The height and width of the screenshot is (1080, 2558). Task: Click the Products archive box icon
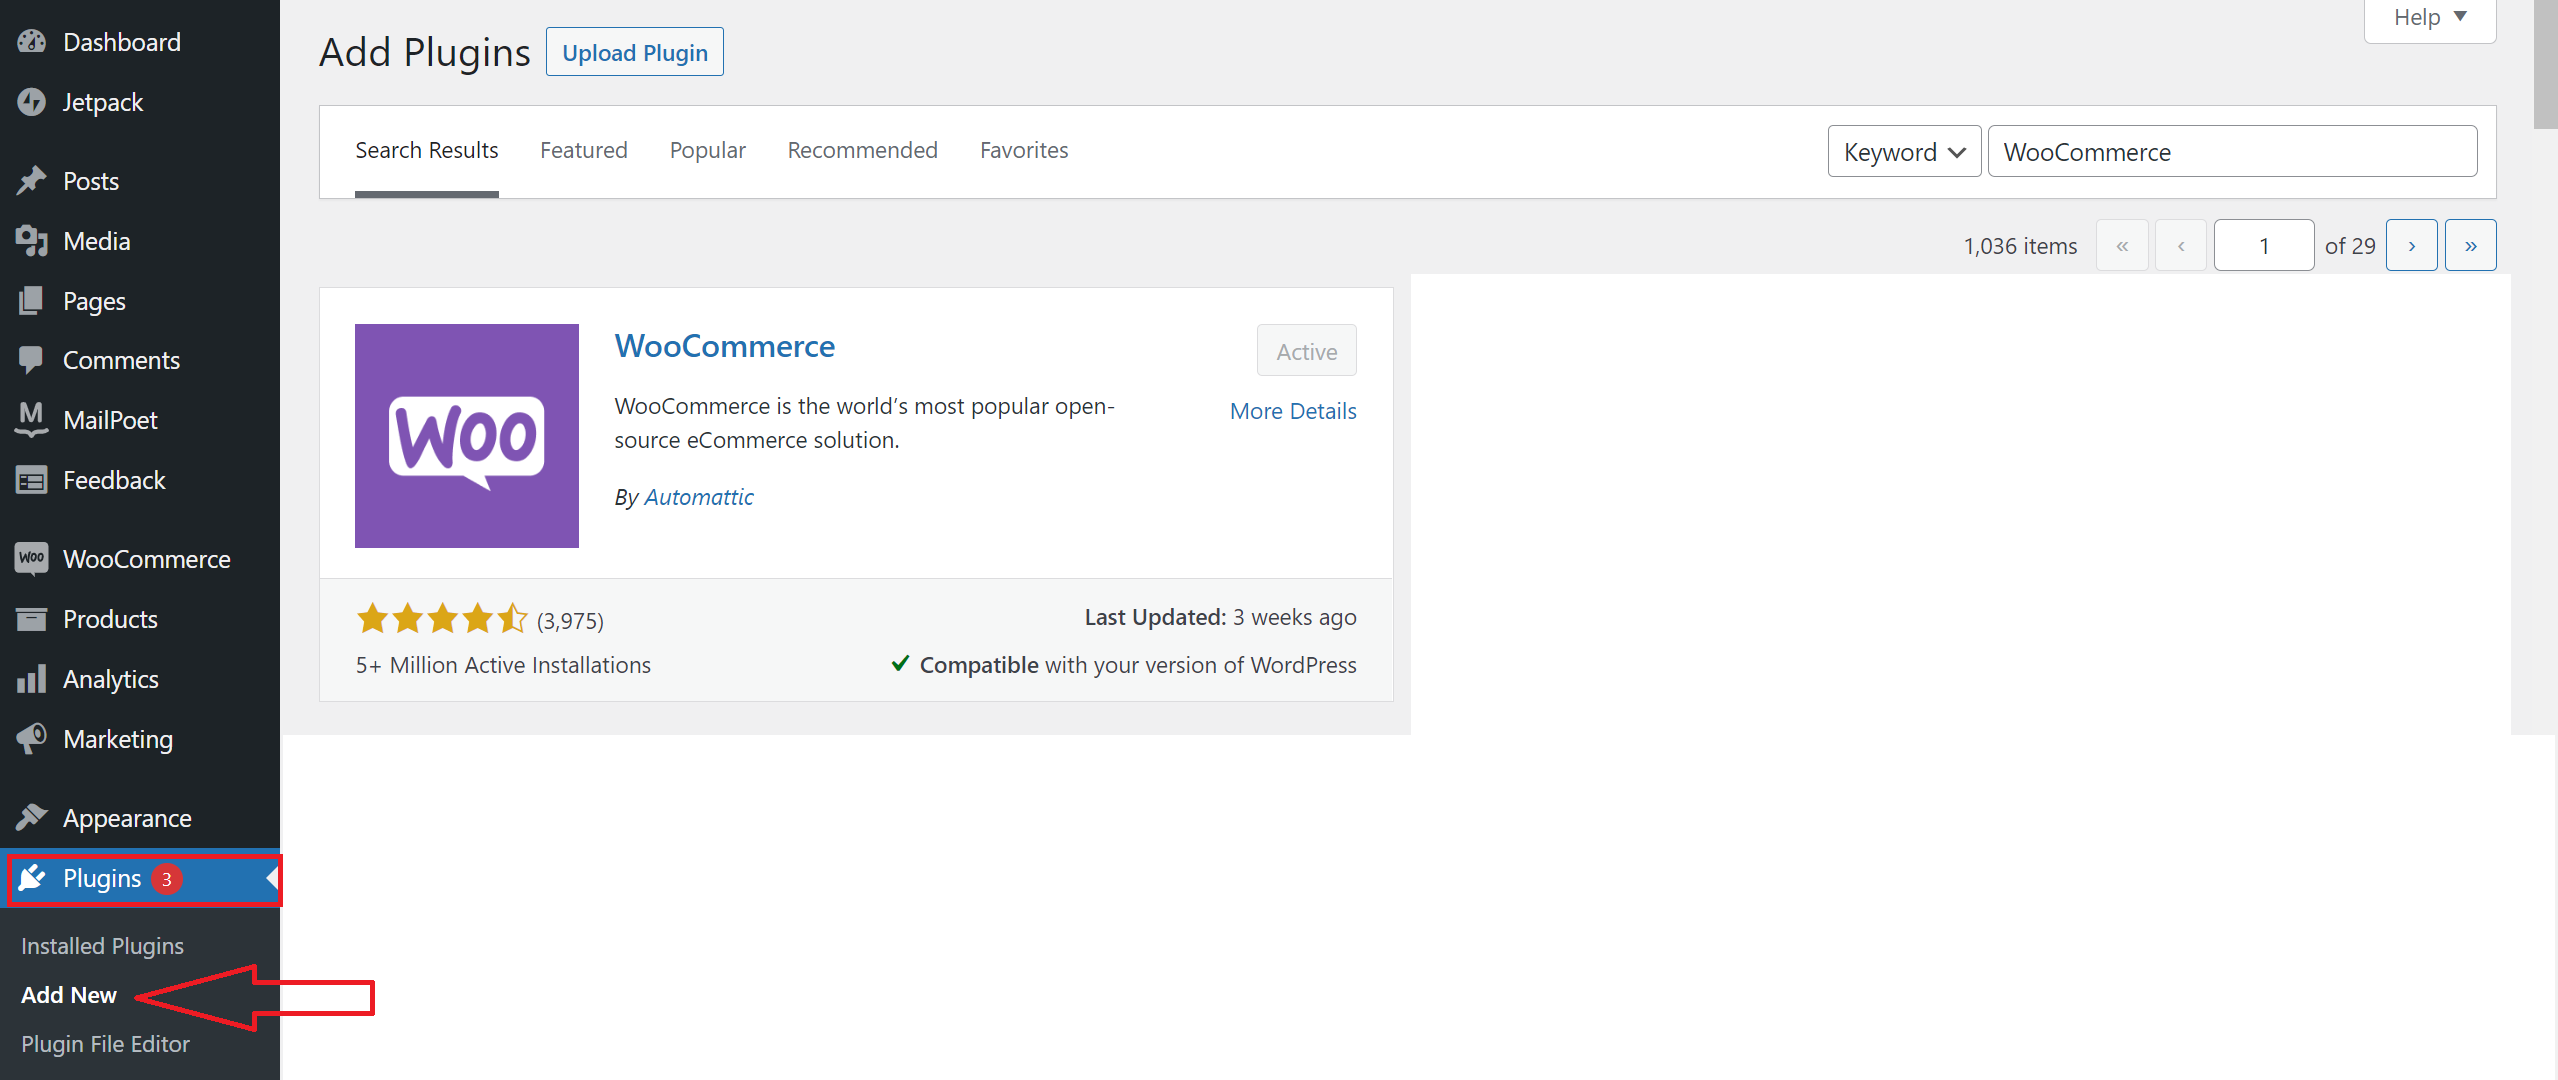[31, 619]
